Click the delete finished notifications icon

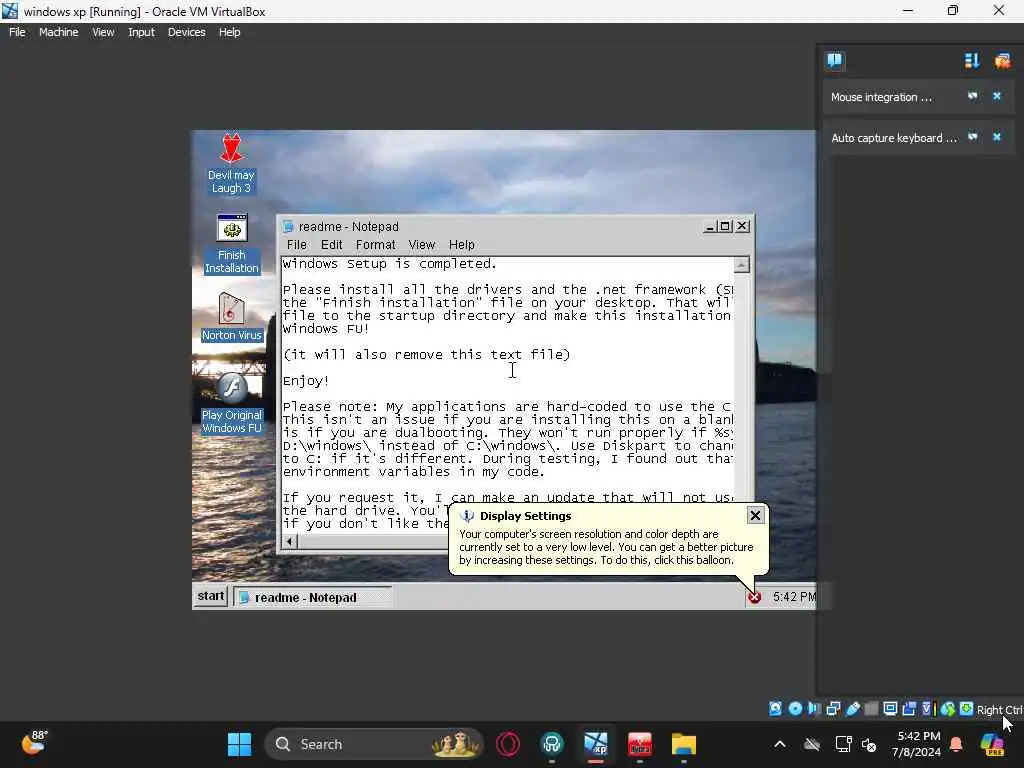click(x=1002, y=61)
